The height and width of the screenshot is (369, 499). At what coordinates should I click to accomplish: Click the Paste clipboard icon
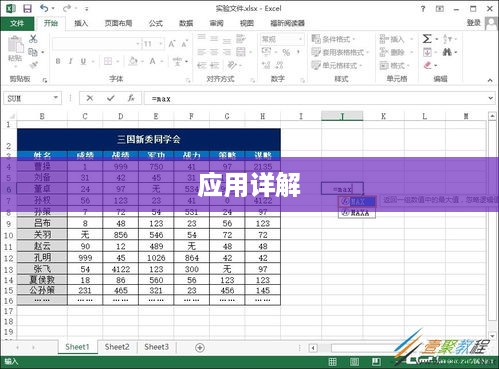(x=15, y=45)
